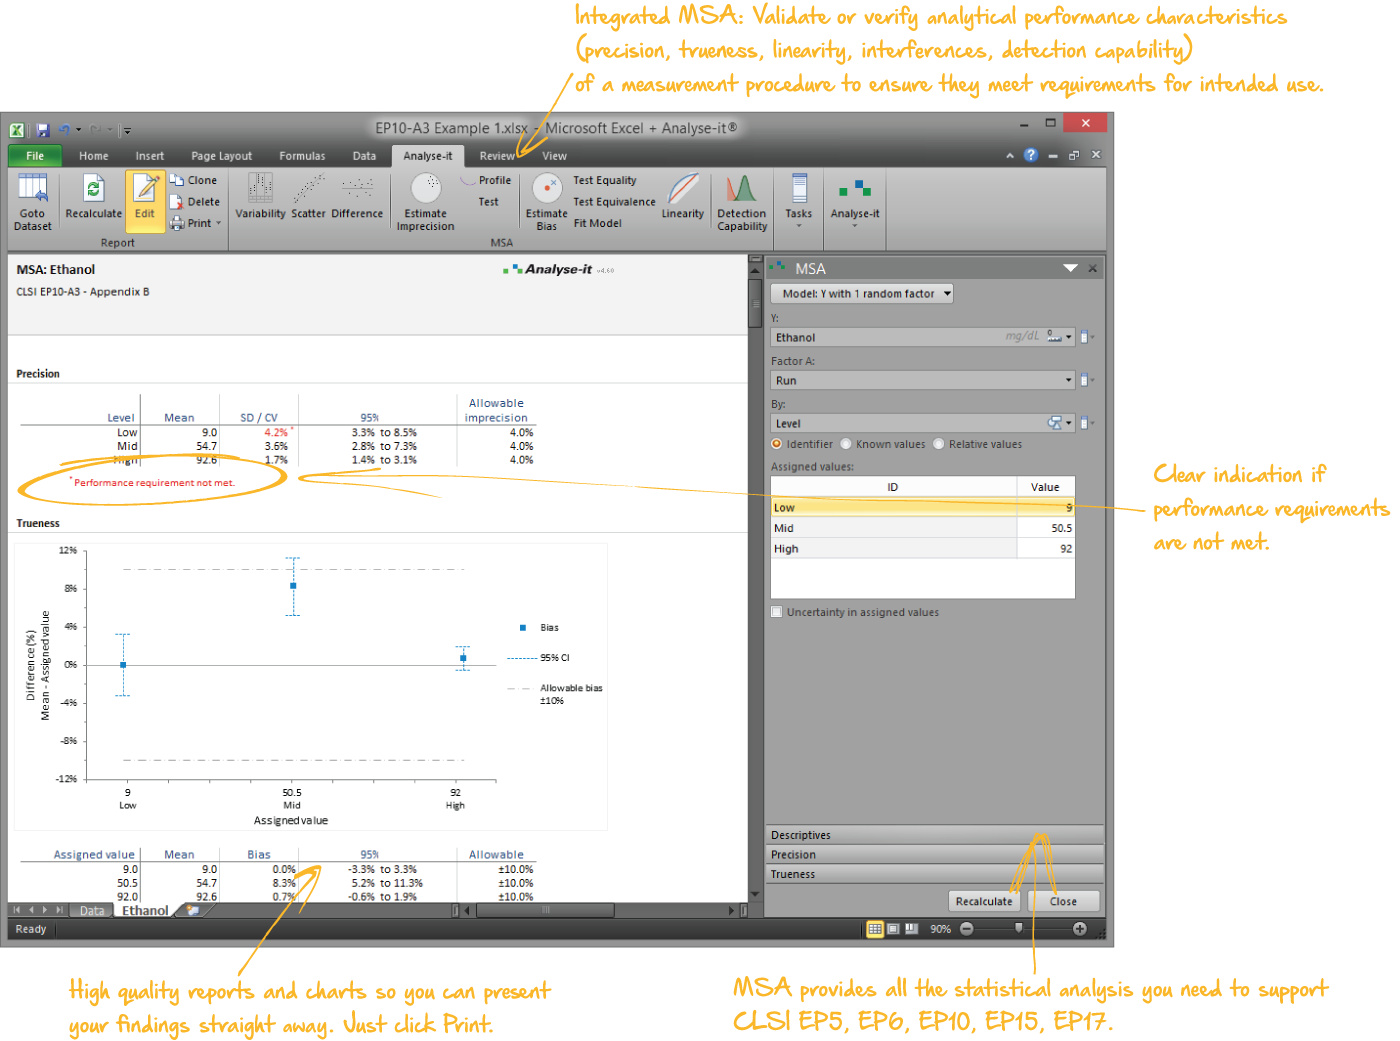Switch to the Home ribbon tab

[x=94, y=156]
